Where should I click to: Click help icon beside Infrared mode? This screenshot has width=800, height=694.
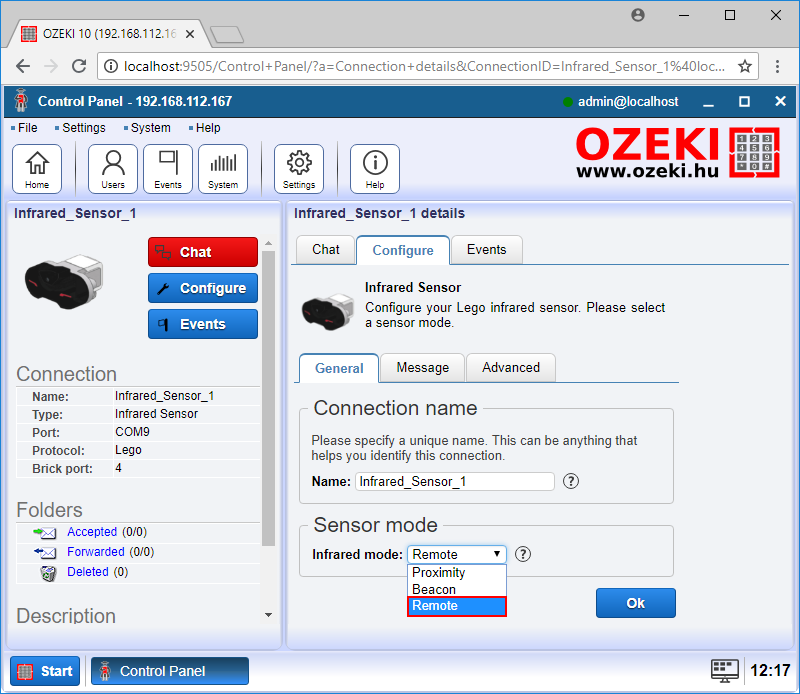(x=523, y=554)
